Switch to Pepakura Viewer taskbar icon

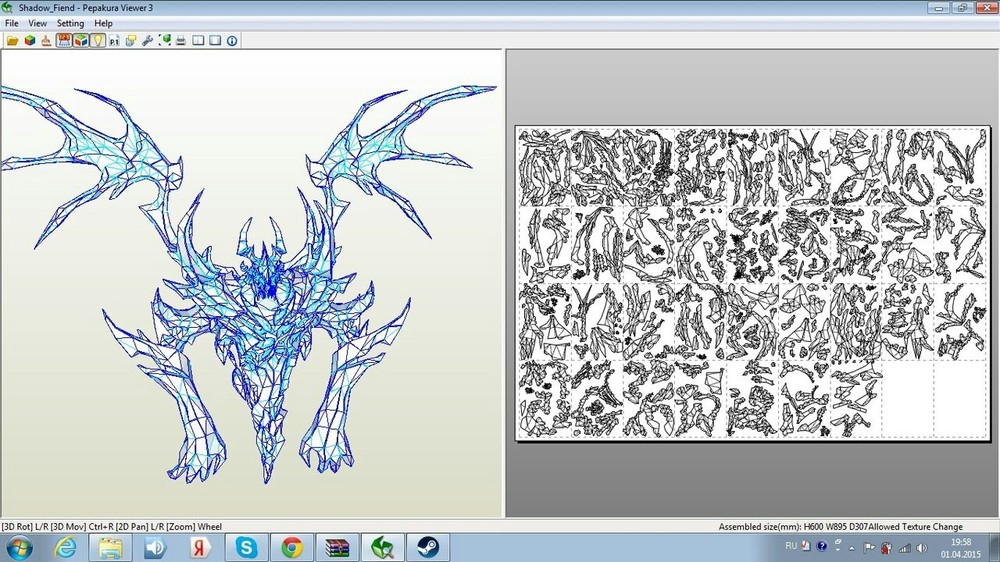(383, 547)
